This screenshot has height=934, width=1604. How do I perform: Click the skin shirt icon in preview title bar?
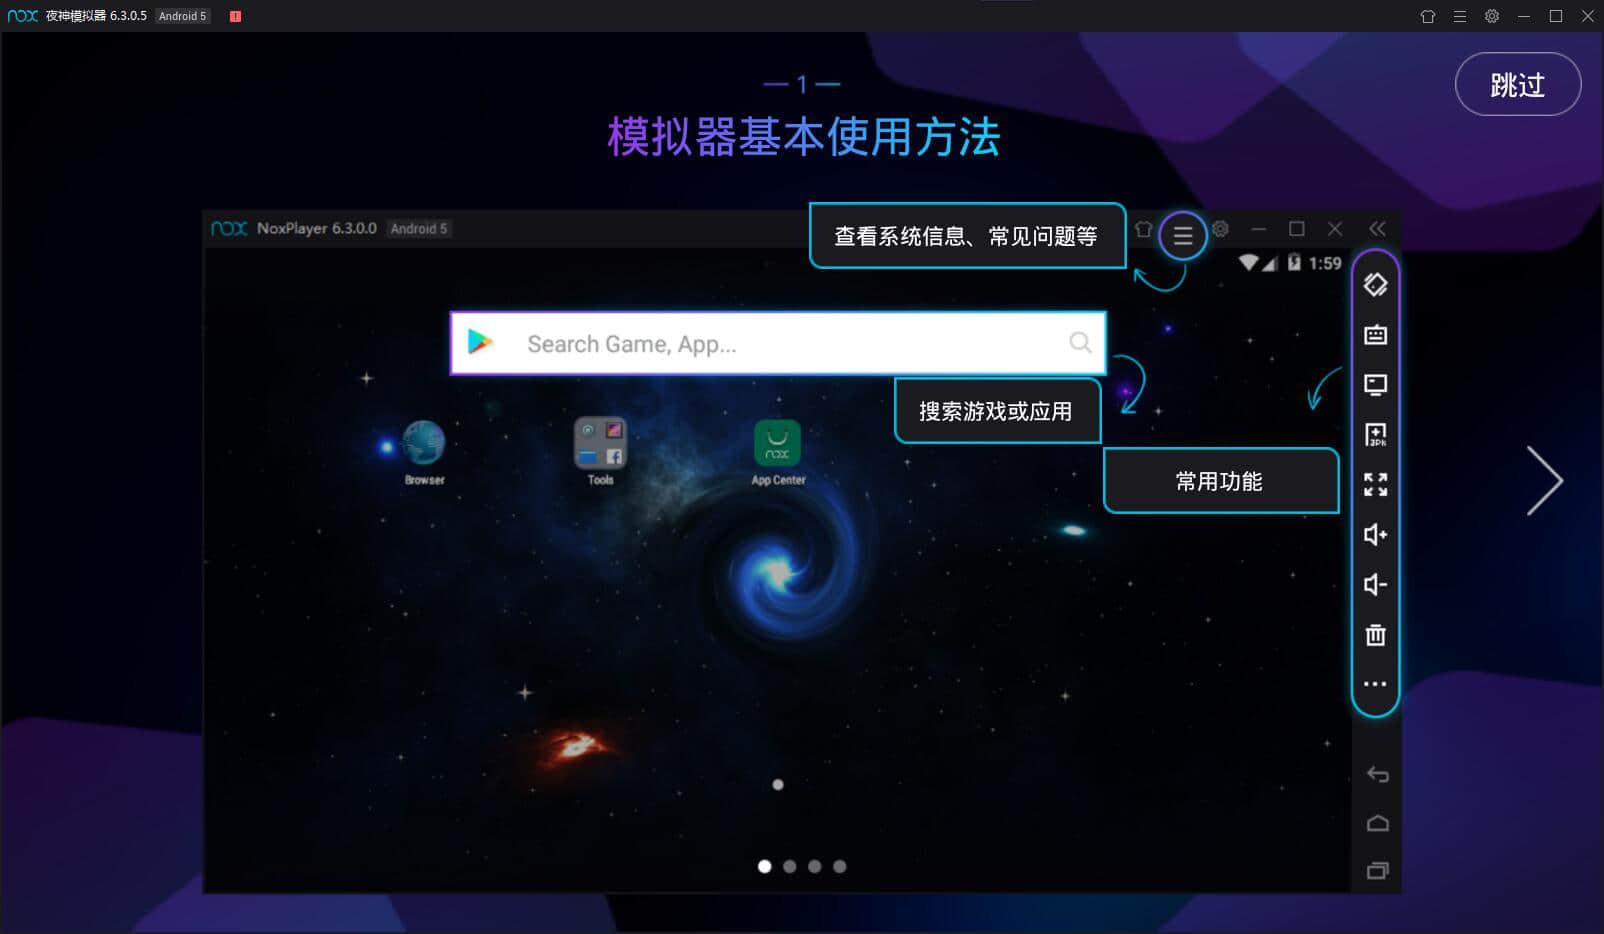point(1144,229)
